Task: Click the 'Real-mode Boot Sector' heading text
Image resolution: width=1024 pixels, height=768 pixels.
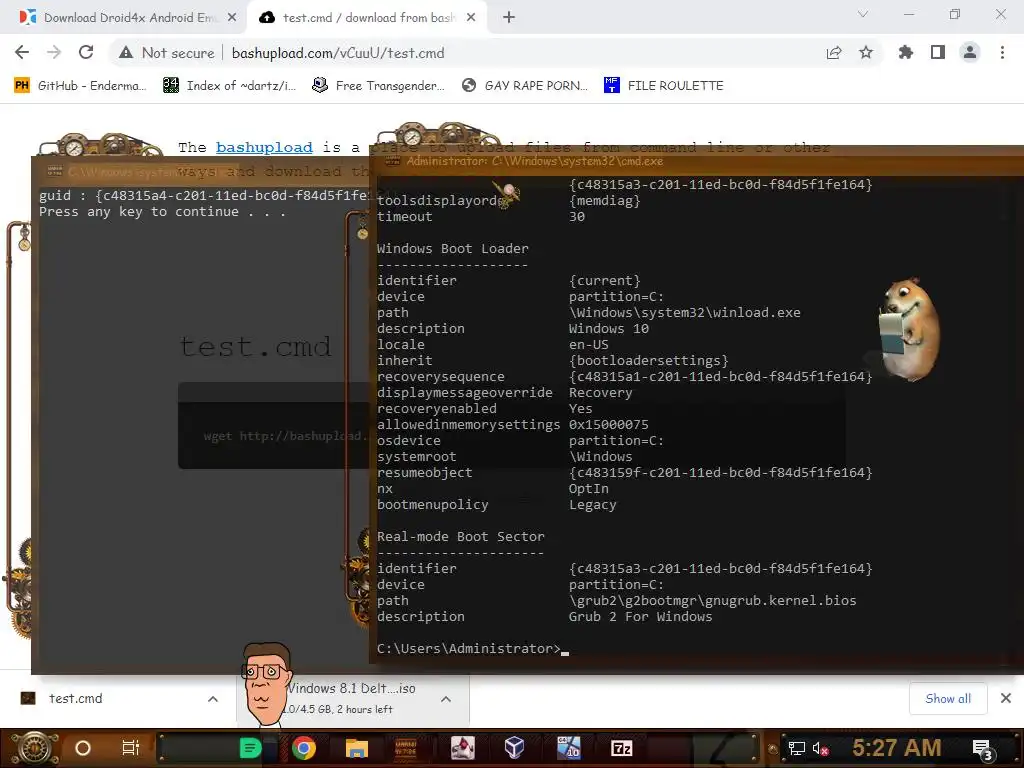Action: 460,536
